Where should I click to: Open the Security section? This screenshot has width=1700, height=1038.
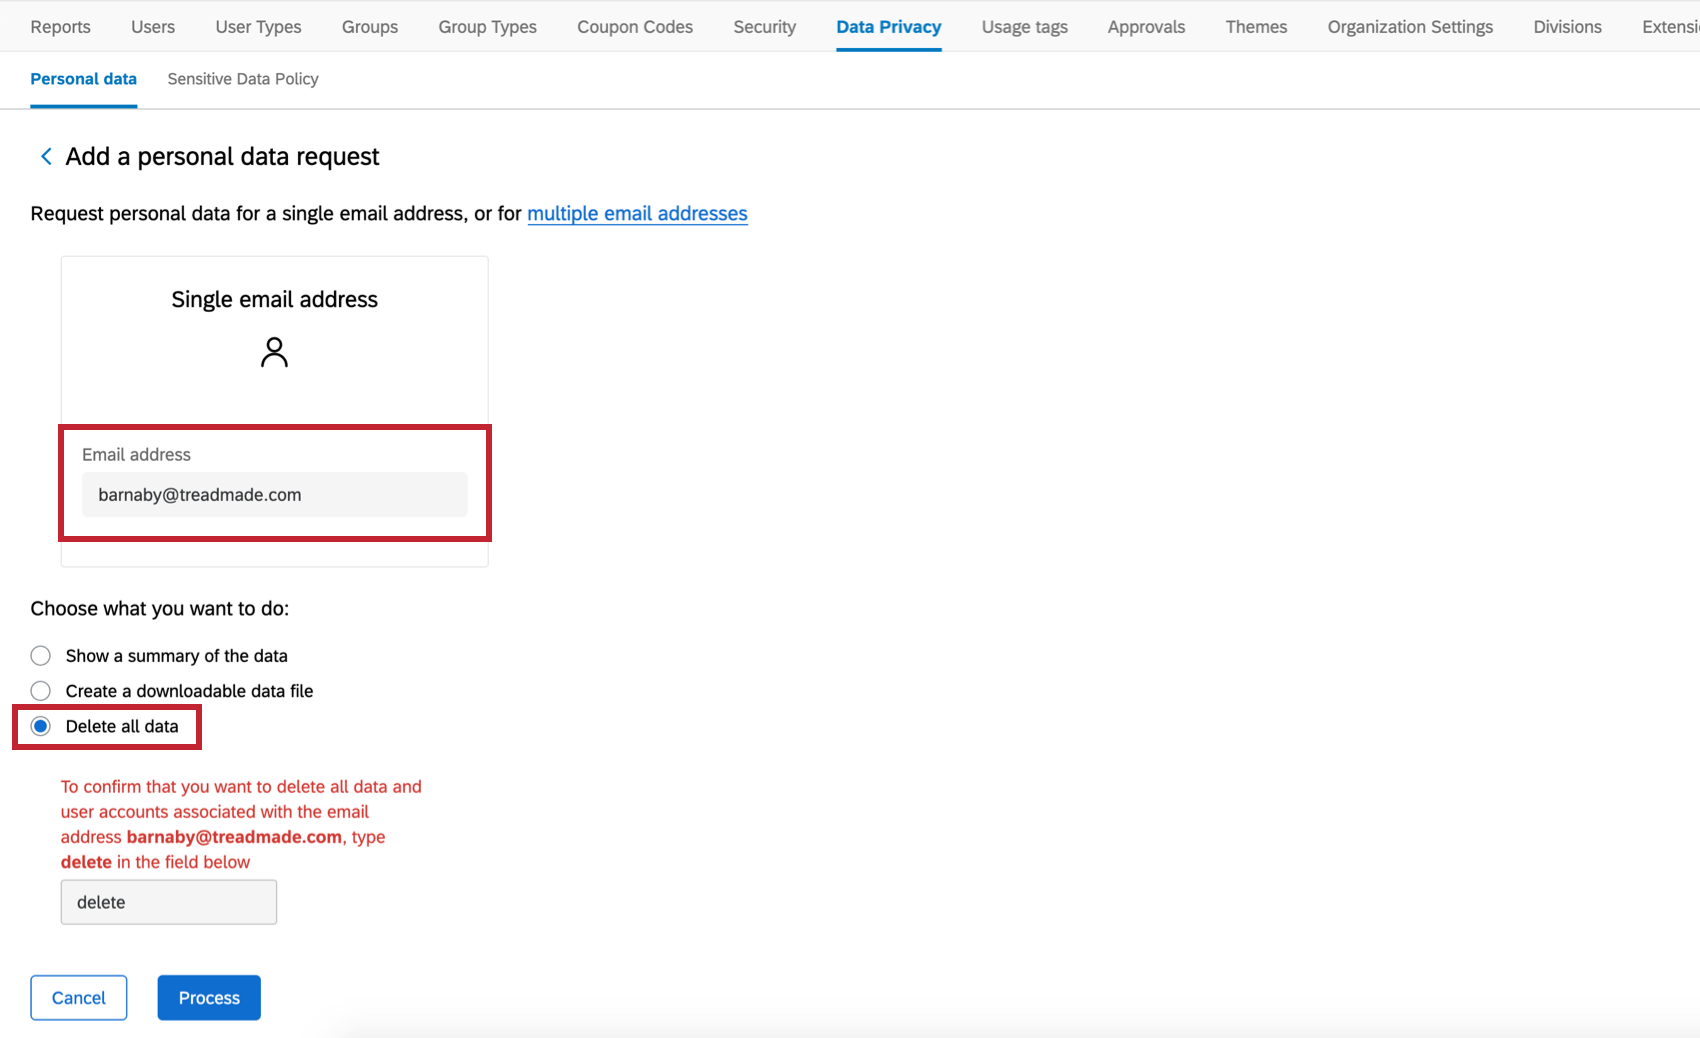point(764,27)
